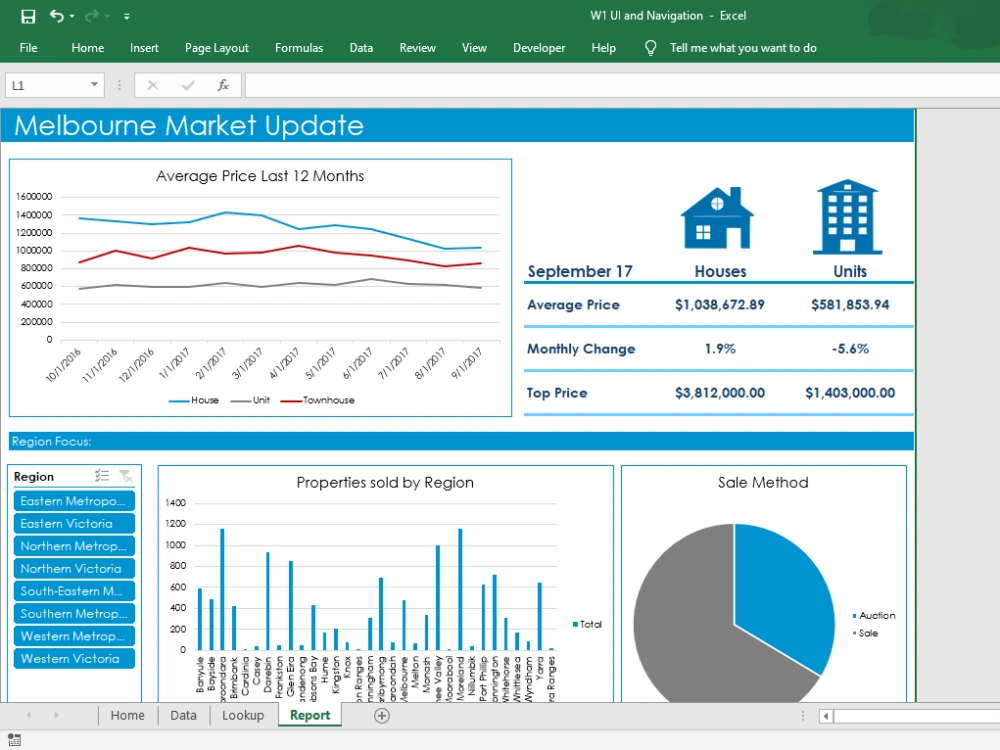This screenshot has width=1000, height=750.
Task: Switch to the Home worksheet tab
Action: [x=128, y=716]
